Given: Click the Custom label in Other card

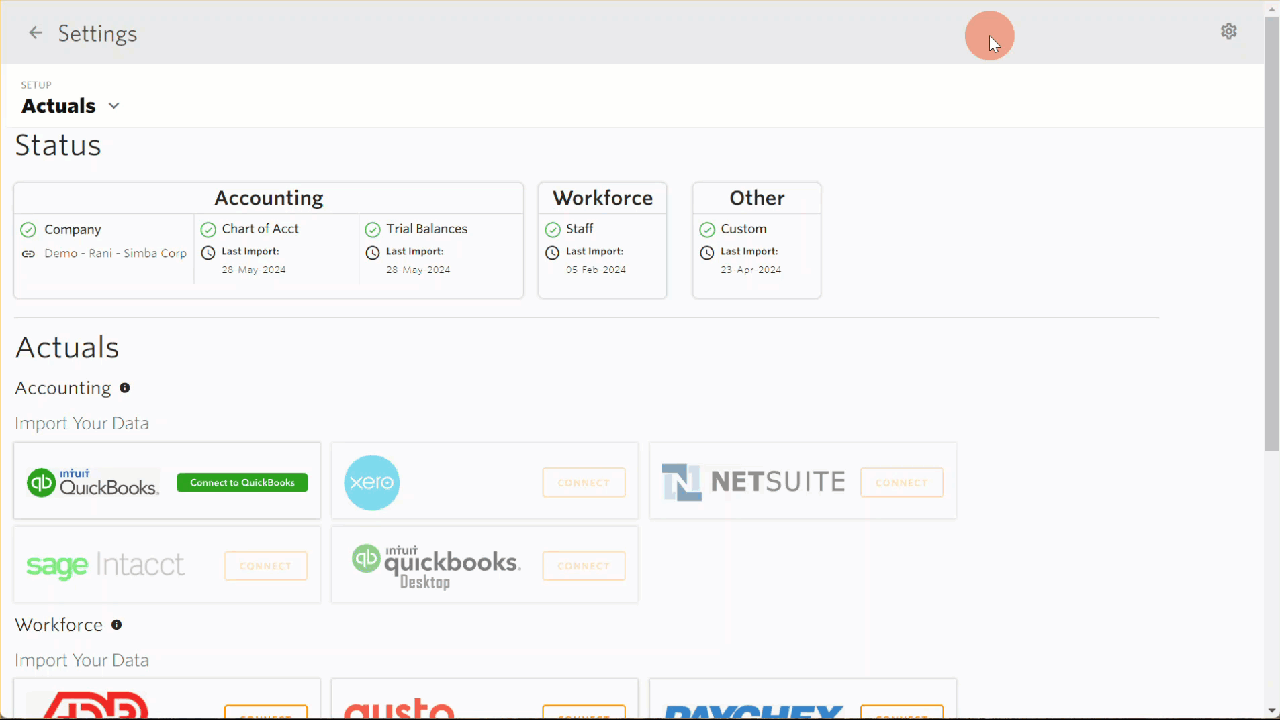Looking at the screenshot, I should pyautogui.click(x=744, y=229).
